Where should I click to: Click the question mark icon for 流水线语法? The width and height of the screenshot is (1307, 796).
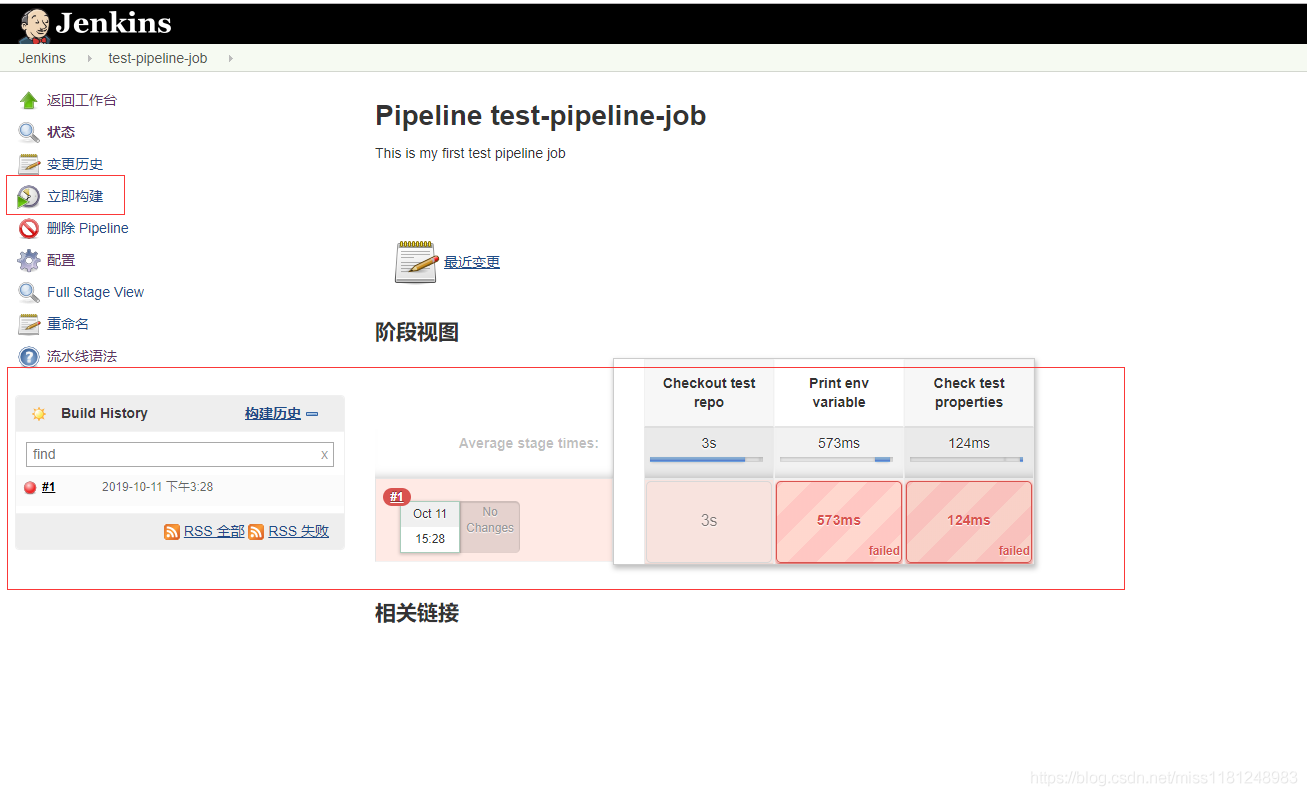[x=29, y=356]
